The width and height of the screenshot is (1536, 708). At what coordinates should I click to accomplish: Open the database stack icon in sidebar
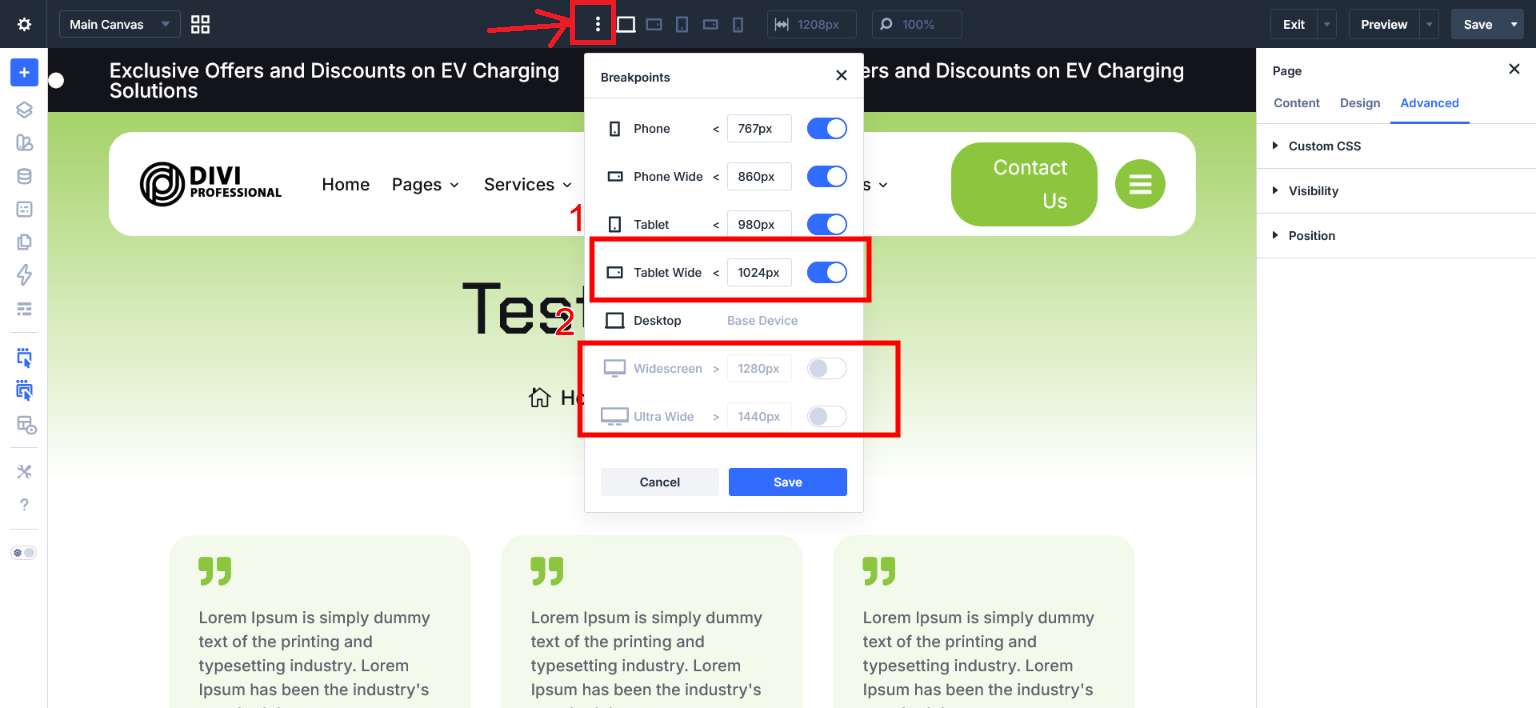pos(24,176)
